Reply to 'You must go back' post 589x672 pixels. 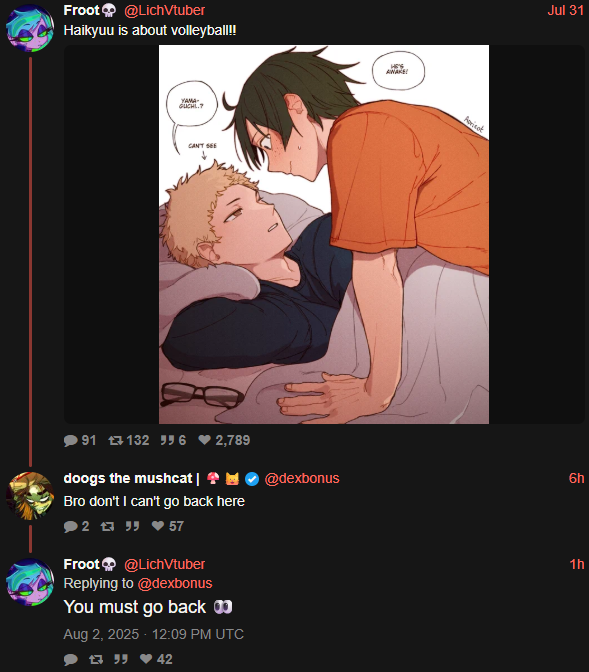click(x=71, y=659)
